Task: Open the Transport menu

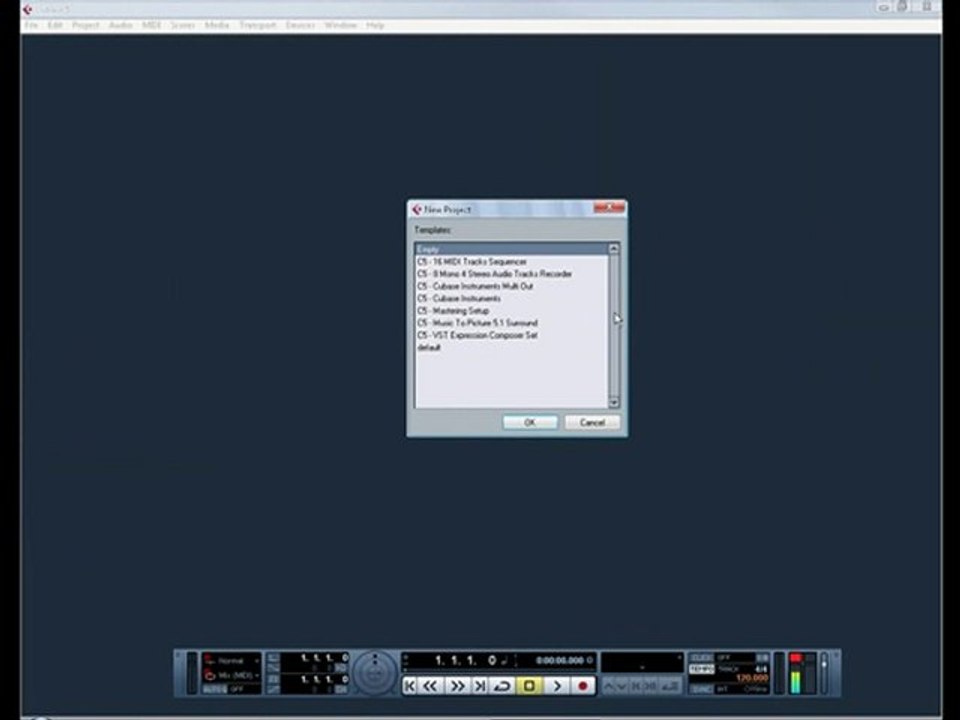Action: click(258, 25)
